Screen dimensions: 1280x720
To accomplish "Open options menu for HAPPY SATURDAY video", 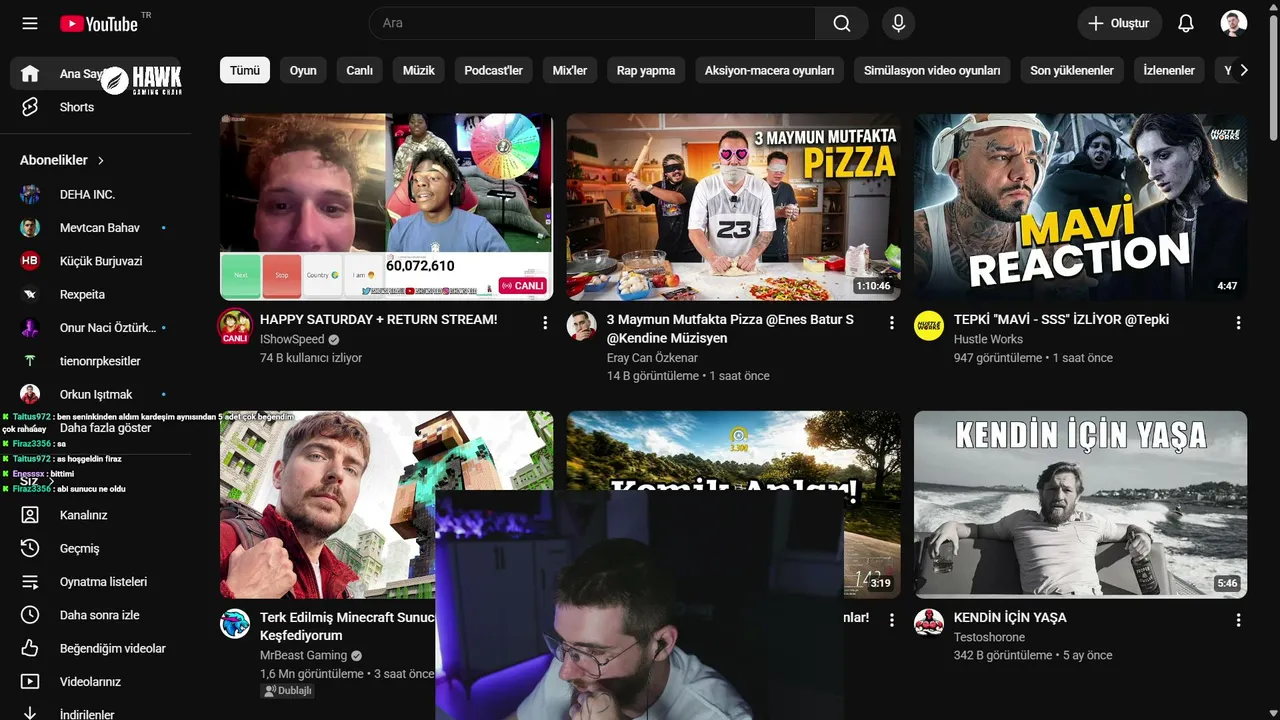I will (x=545, y=322).
